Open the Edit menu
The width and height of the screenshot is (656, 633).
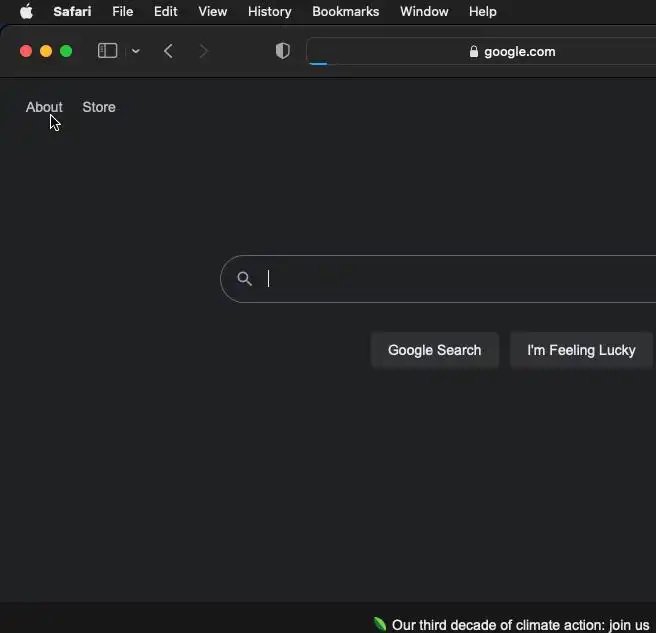tap(165, 11)
